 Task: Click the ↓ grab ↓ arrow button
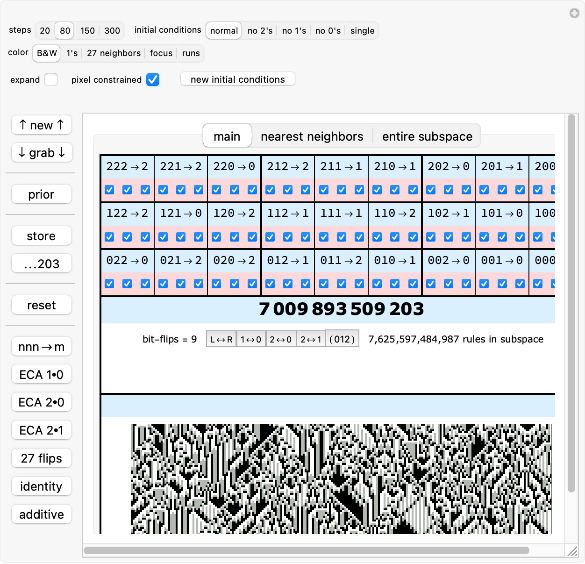pyautogui.click(x=41, y=153)
